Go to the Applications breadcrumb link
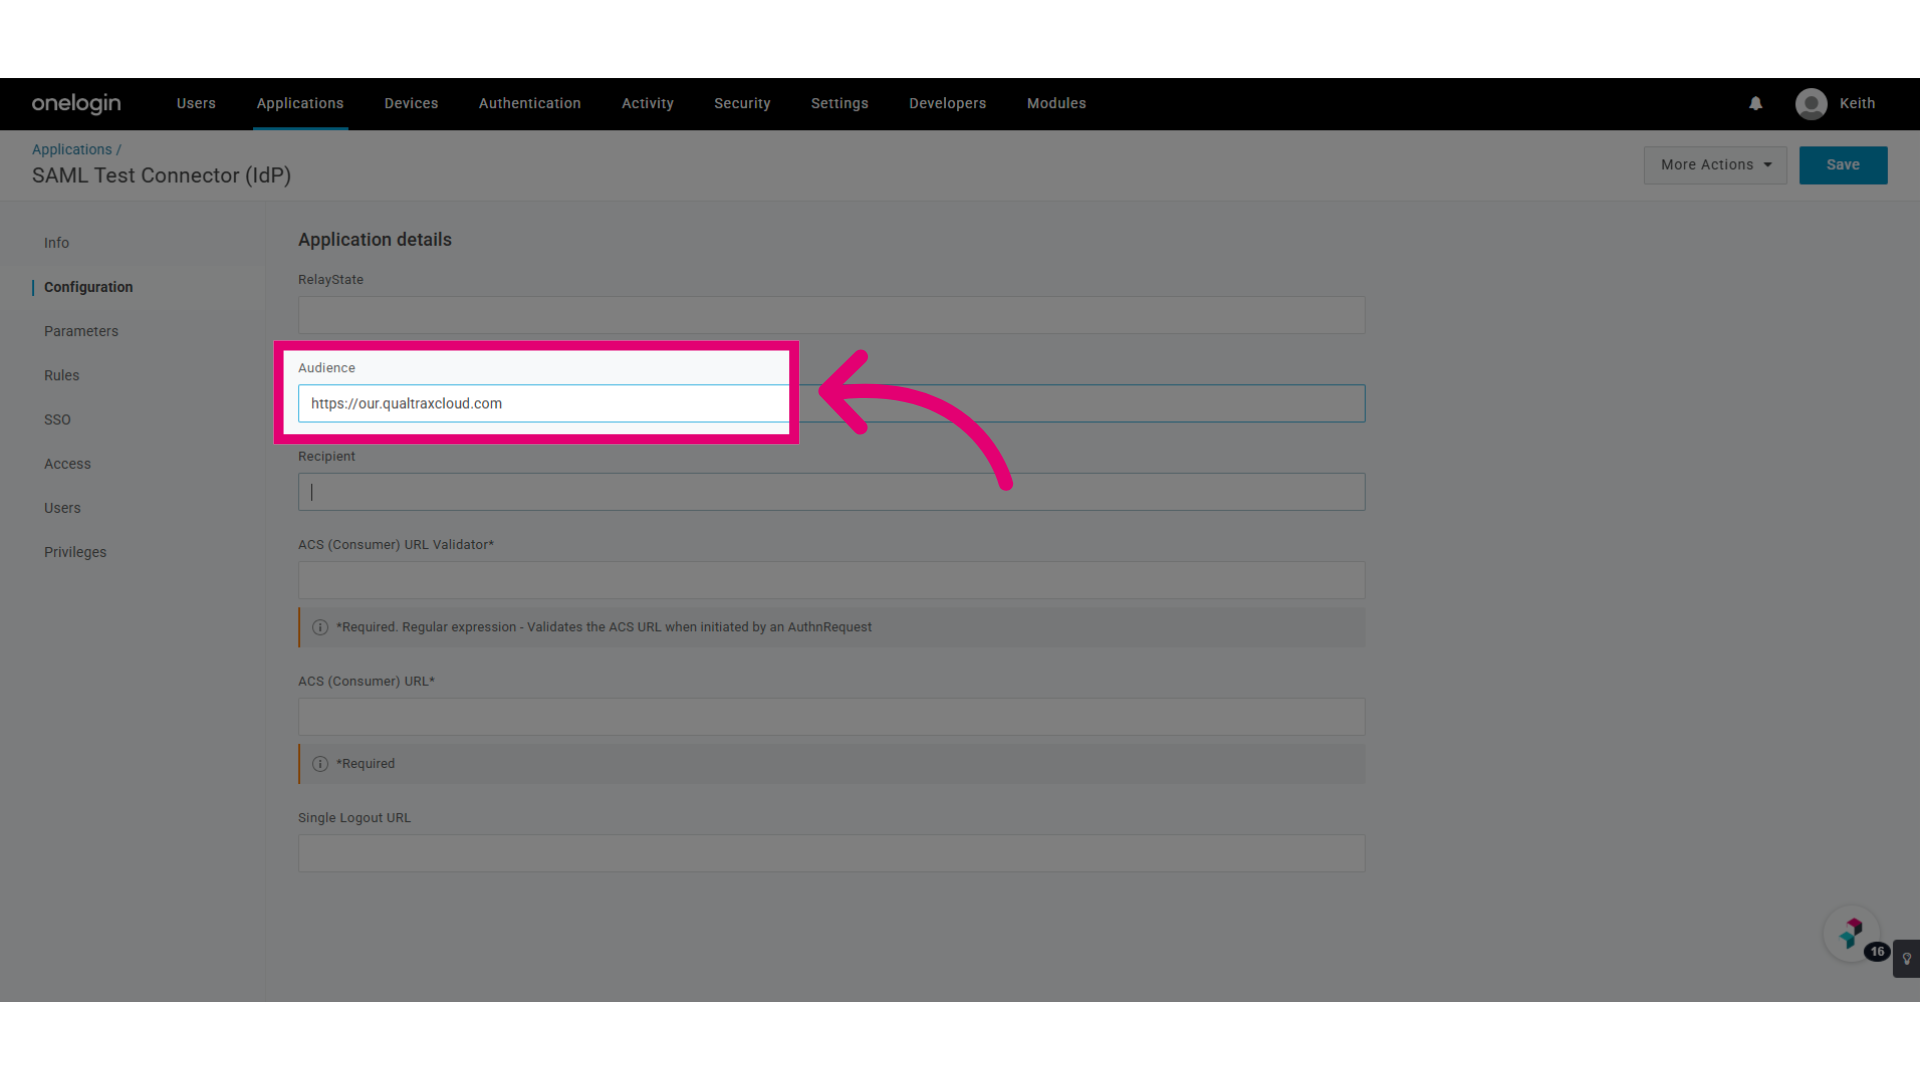 [x=72, y=149]
